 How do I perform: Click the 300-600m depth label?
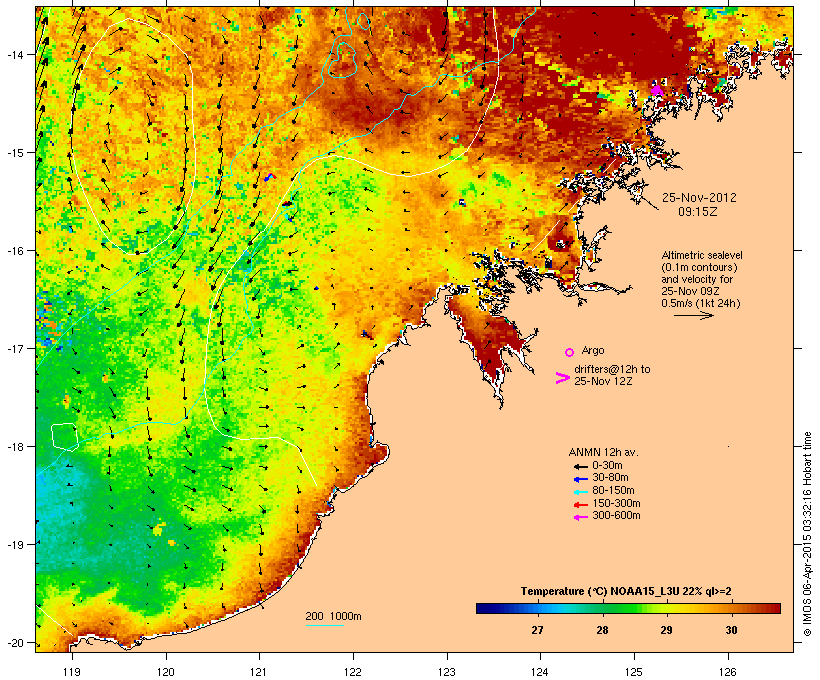[616, 516]
